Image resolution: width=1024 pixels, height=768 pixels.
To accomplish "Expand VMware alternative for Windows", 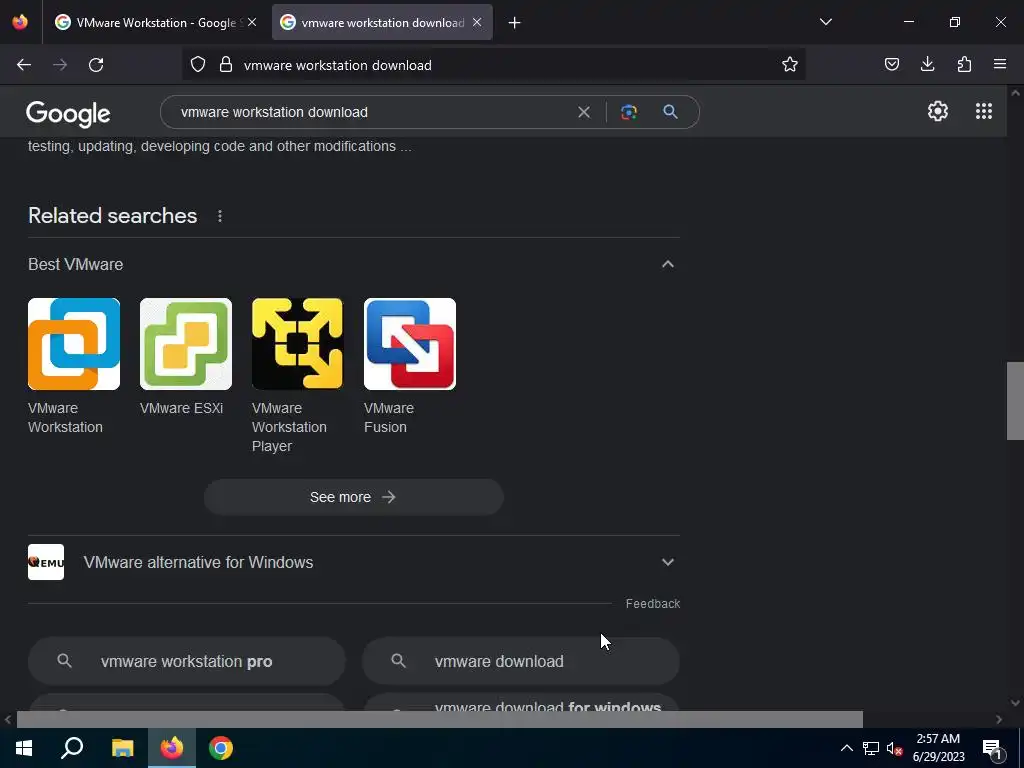I will pos(667,562).
